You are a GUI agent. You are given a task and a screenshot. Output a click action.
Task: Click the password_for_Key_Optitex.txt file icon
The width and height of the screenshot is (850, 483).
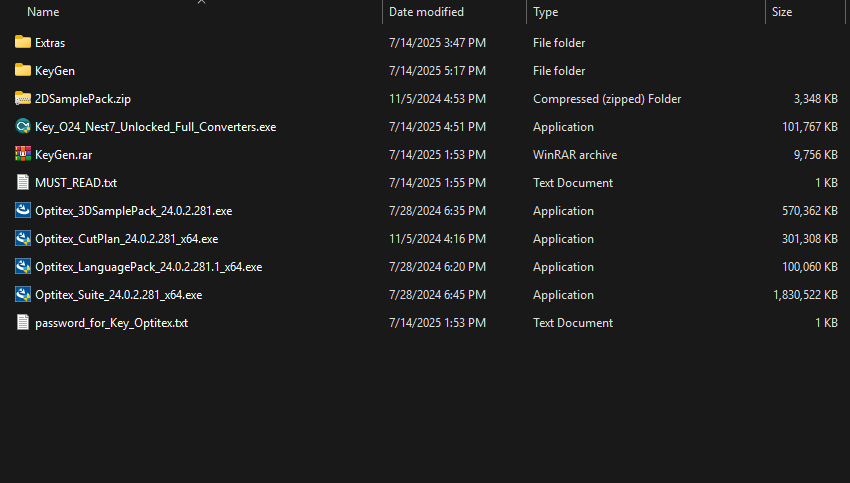pyautogui.click(x=23, y=323)
